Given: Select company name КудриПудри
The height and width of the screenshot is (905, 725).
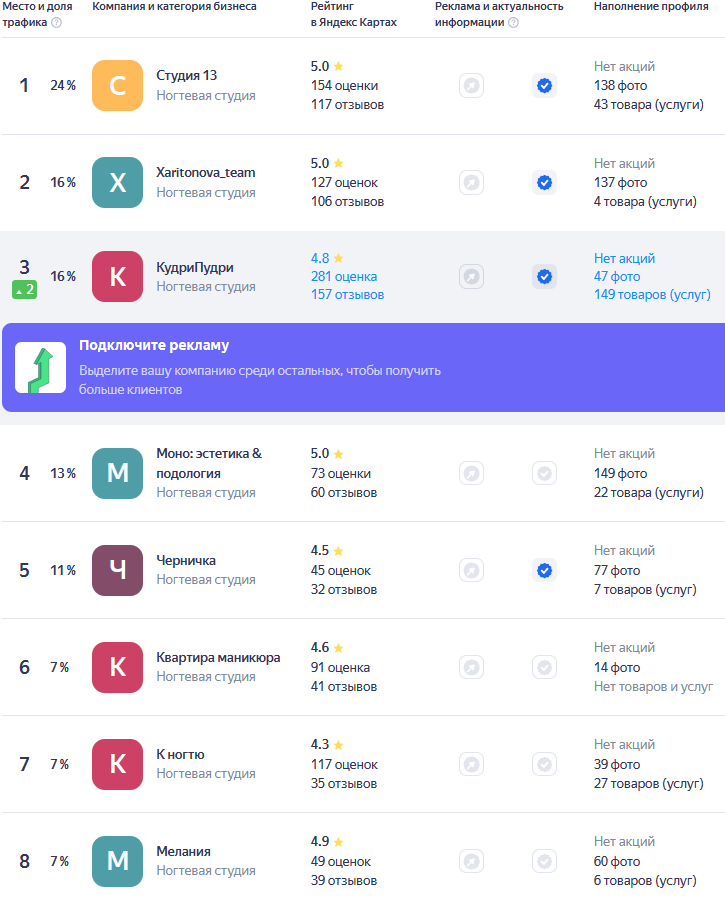Looking at the screenshot, I should click(195, 267).
